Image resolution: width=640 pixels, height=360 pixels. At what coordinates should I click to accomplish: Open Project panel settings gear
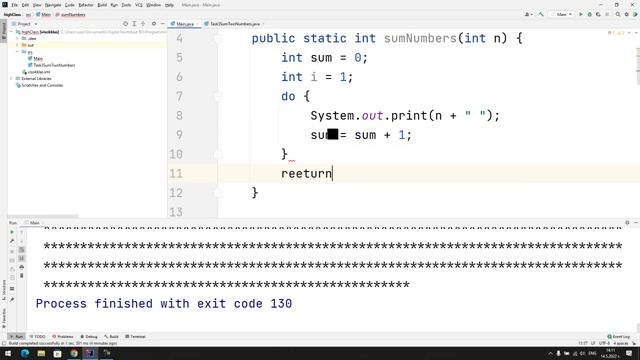pyautogui.click(x=154, y=24)
